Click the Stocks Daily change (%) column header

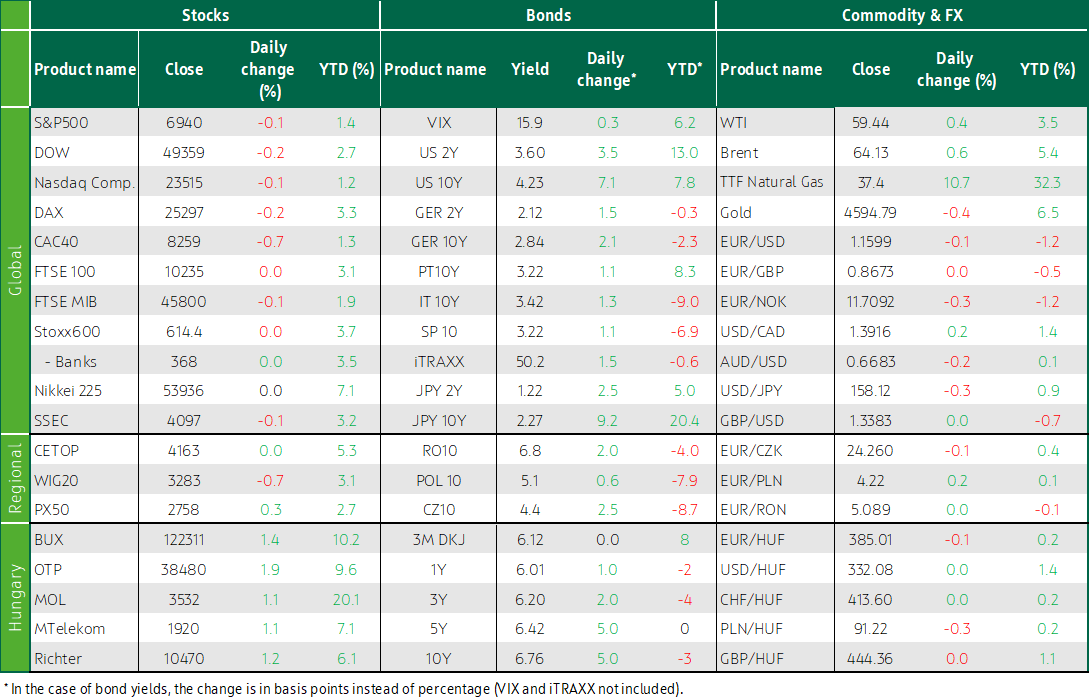click(268, 70)
